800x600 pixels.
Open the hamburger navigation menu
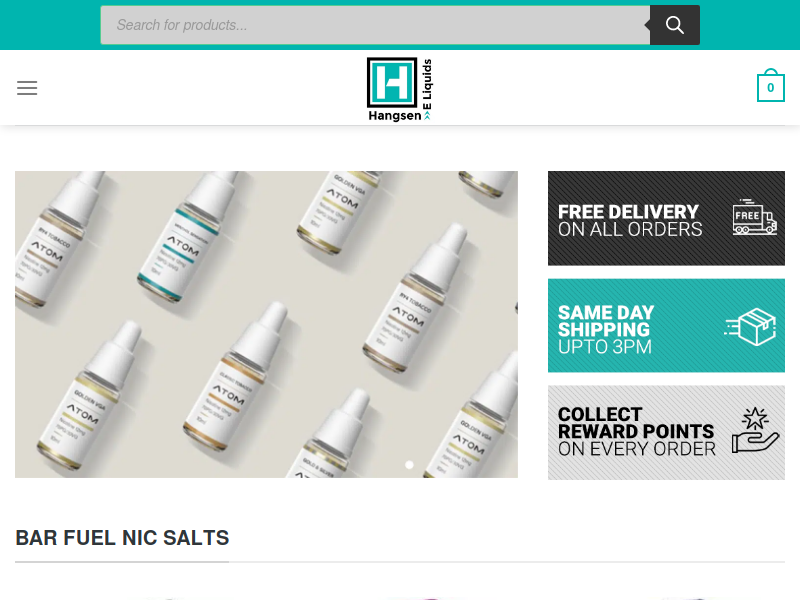27,88
